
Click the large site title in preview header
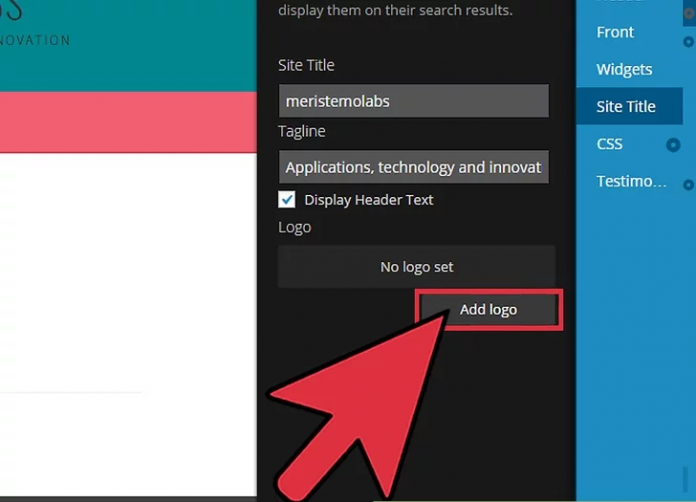click(12, 10)
